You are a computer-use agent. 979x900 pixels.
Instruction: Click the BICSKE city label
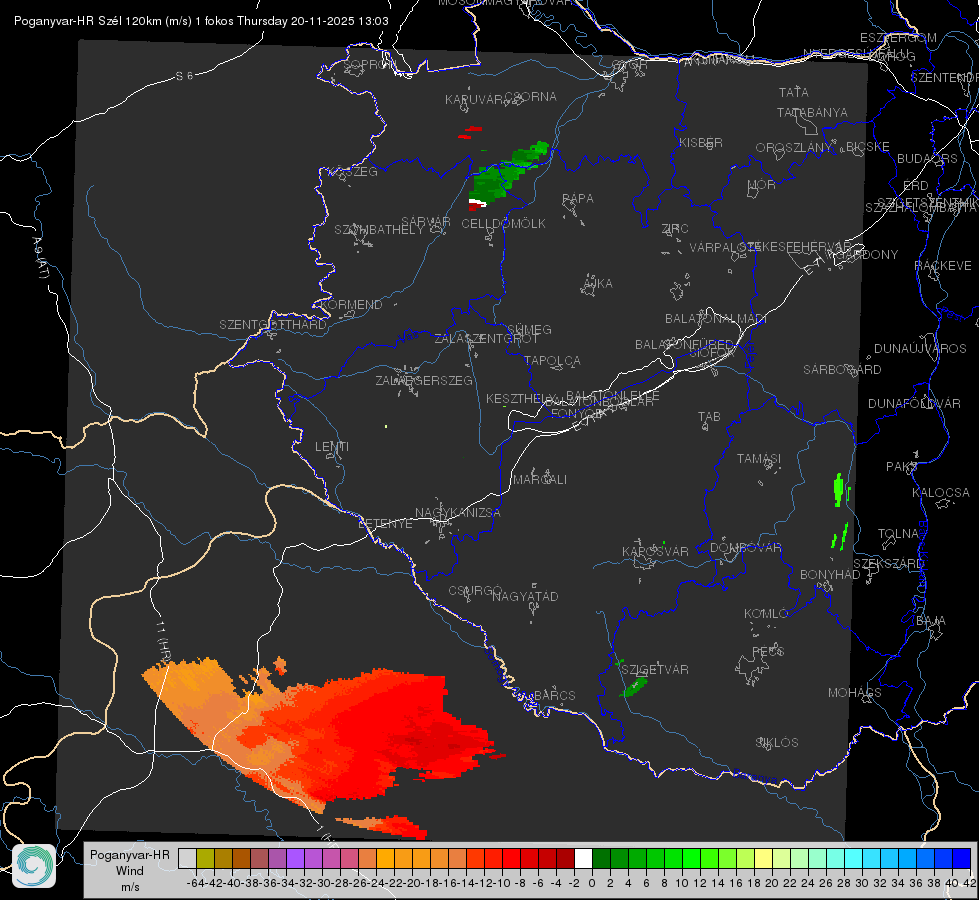tap(868, 147)
